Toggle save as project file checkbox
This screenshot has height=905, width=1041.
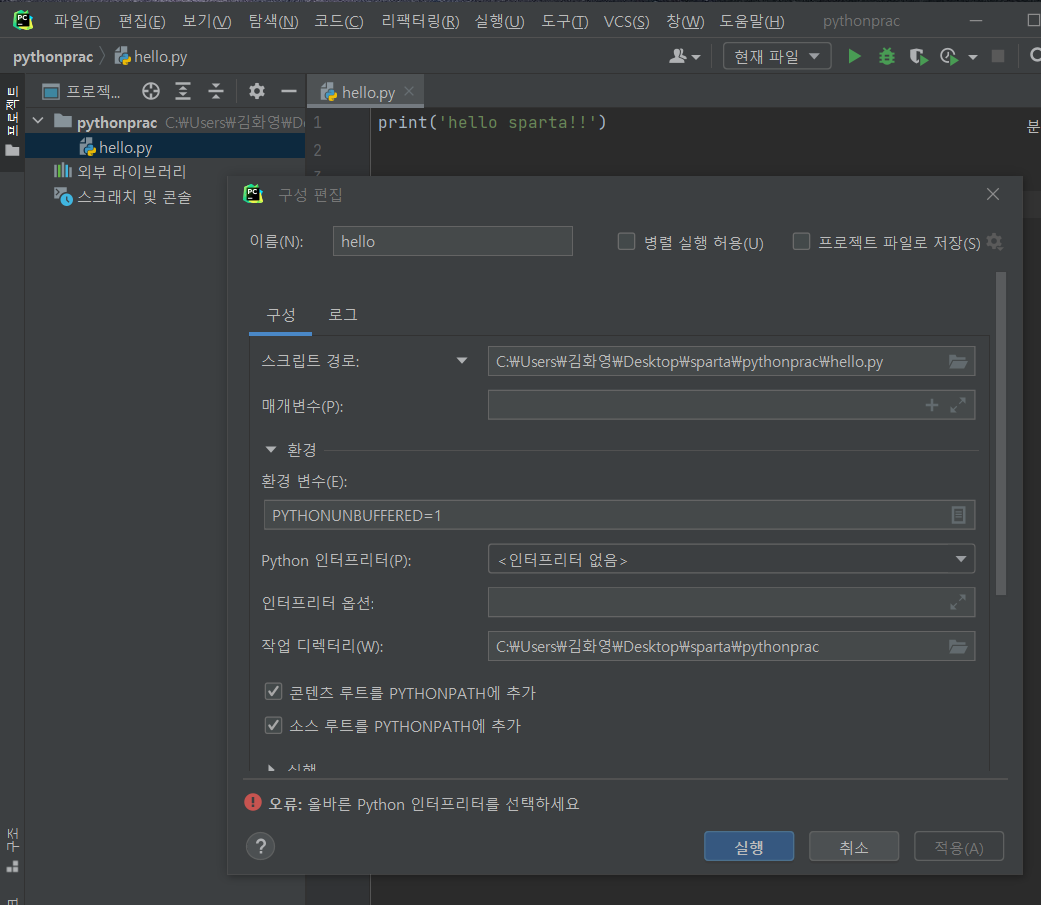[801, 241]
